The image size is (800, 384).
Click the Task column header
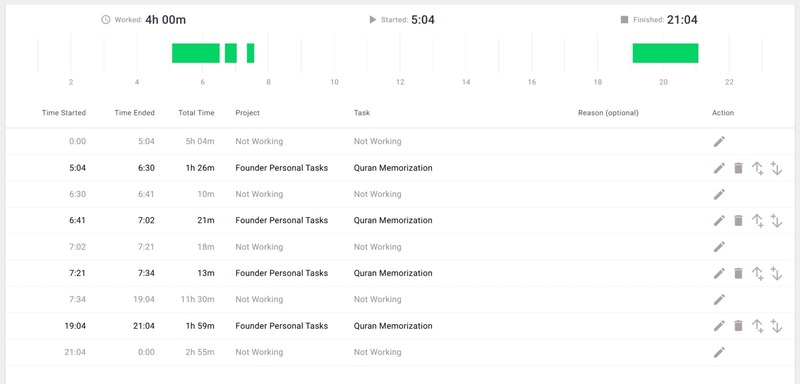point(362,113)
